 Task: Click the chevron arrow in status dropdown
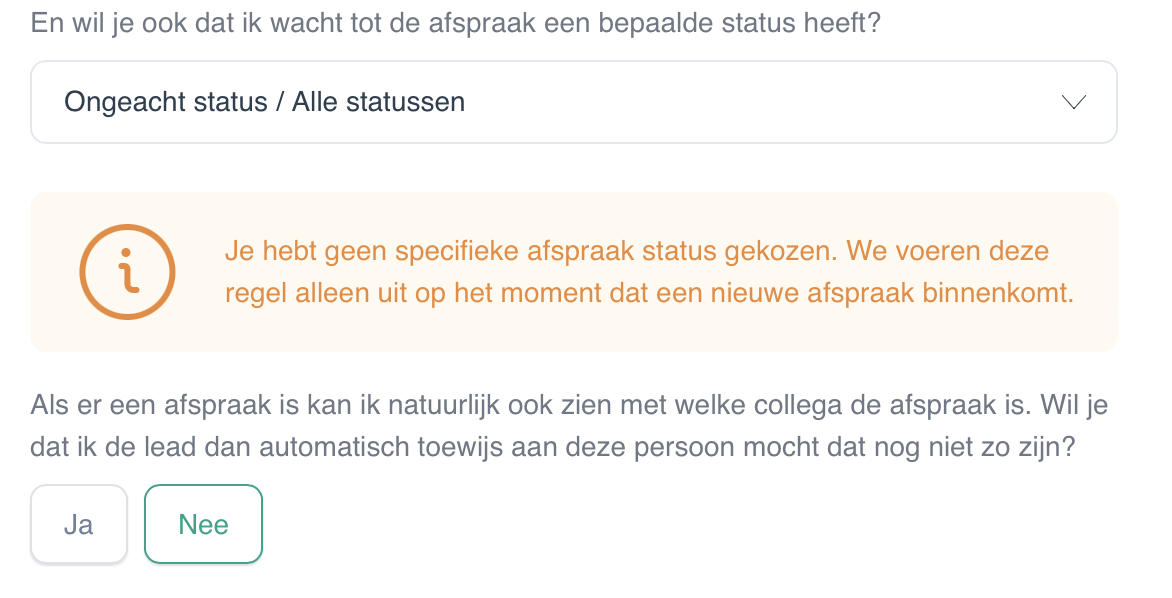tap(1074, 102)
